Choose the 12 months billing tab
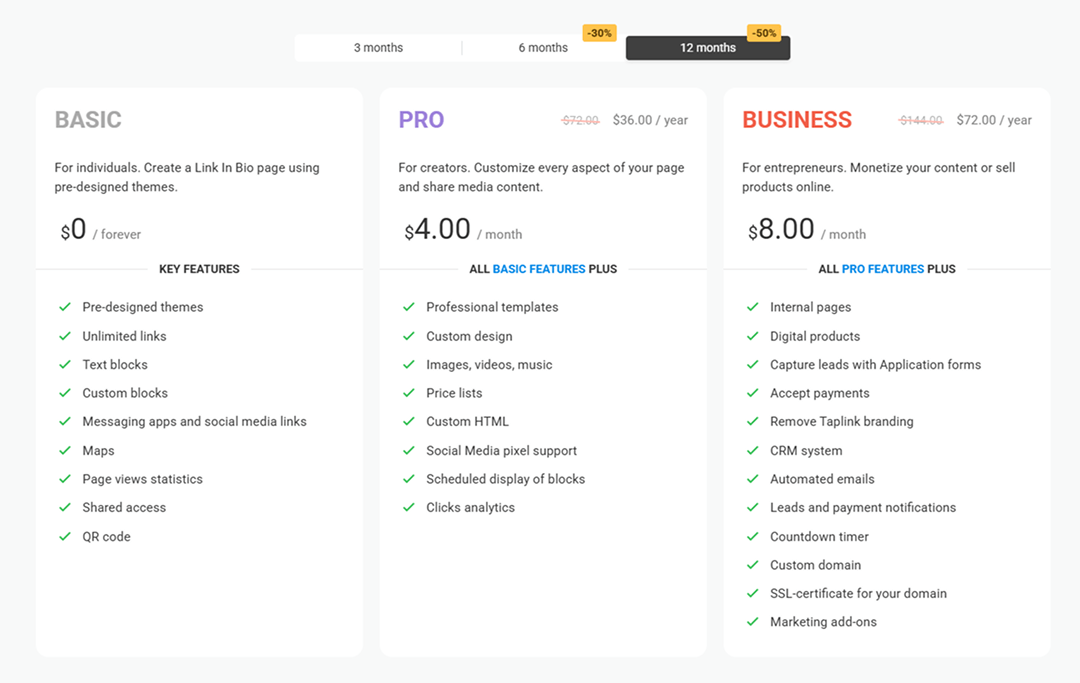Image resolution: width=1080 pixels, height=683 pixels. [708, 48]
